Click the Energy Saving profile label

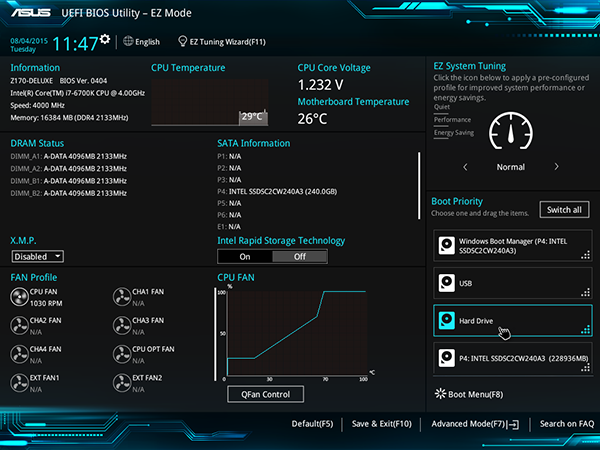coord(454,133)
